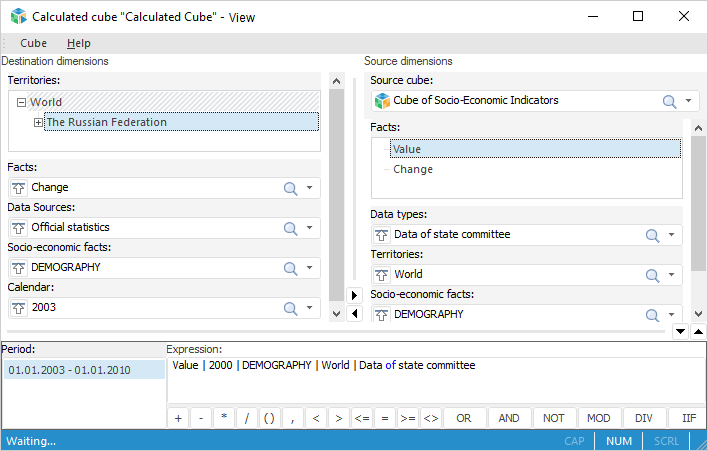Click the right arrow between dimension panels
Viewport: 708px width, 451px height.
pyautogui.click(x=354, y=295)
